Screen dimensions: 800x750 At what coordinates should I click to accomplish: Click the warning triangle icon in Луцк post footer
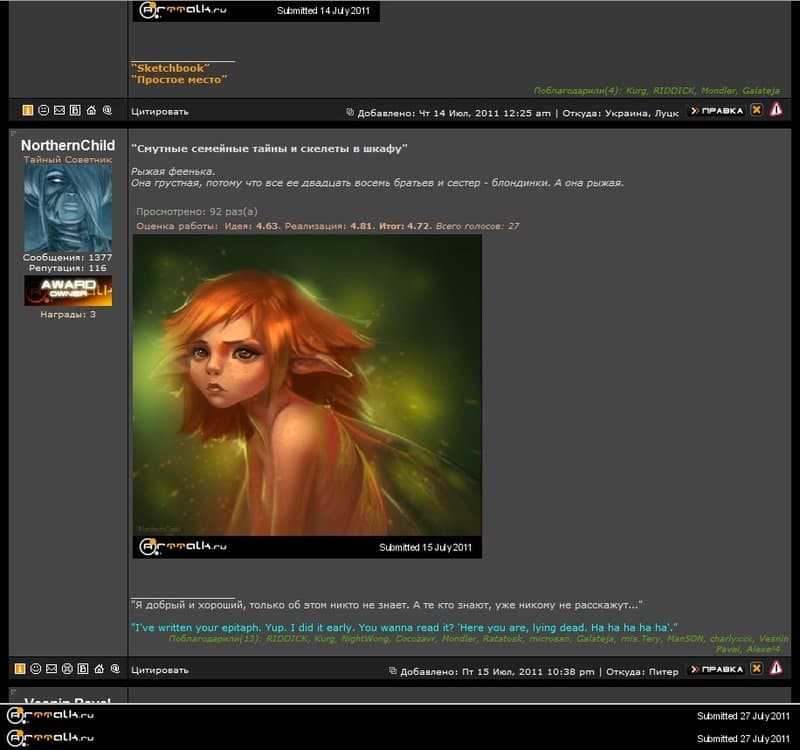point(776,110)
